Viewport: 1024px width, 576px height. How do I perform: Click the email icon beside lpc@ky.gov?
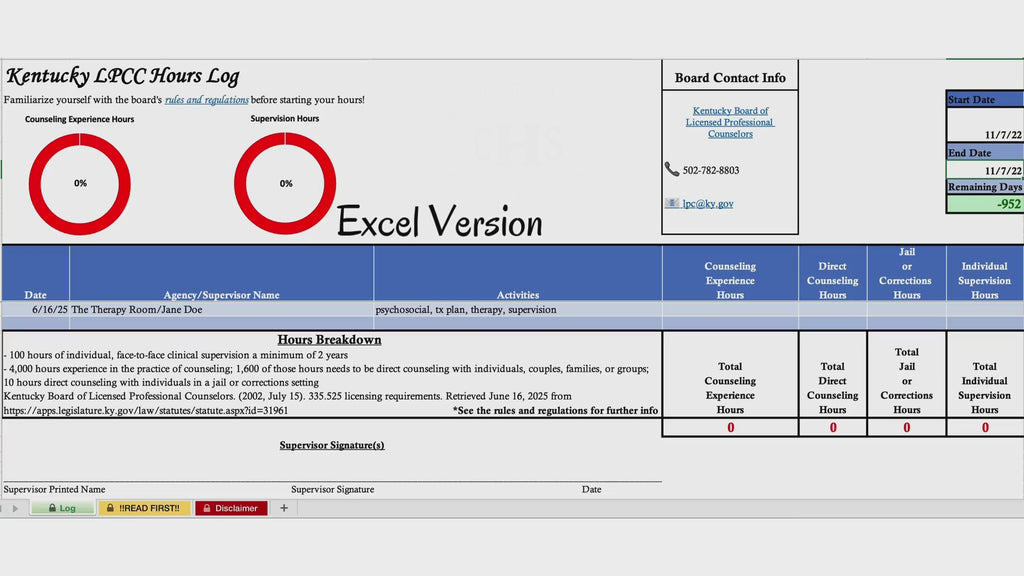tap(672, 203)
